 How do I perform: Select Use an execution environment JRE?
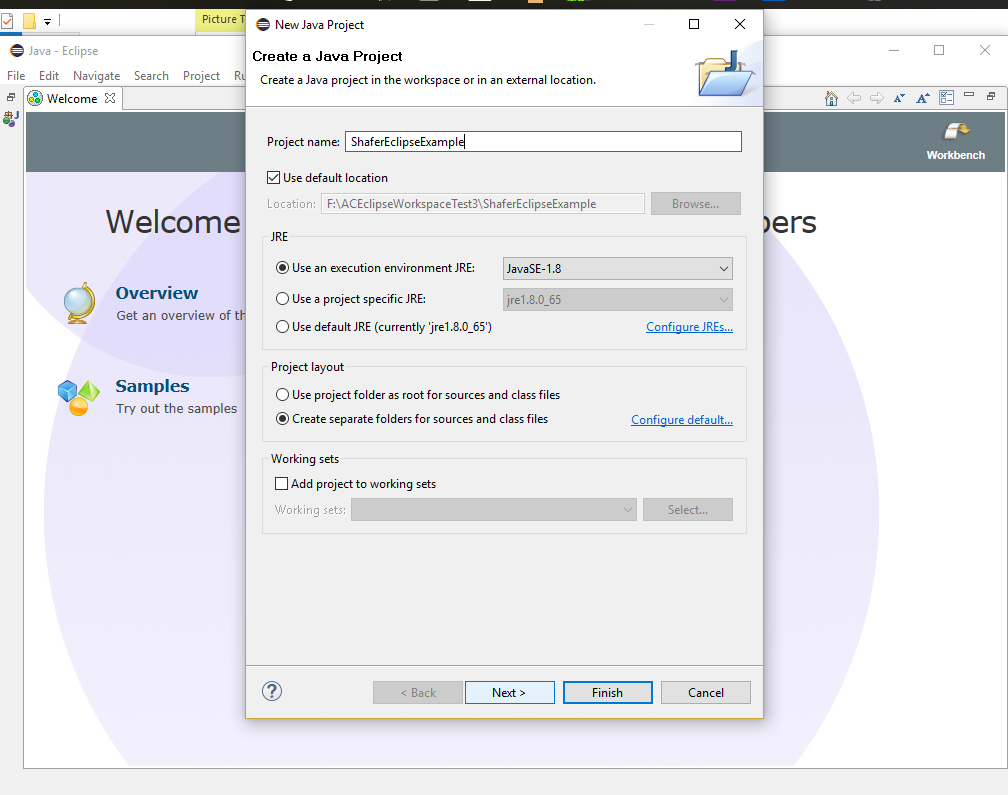pos(282,268)
